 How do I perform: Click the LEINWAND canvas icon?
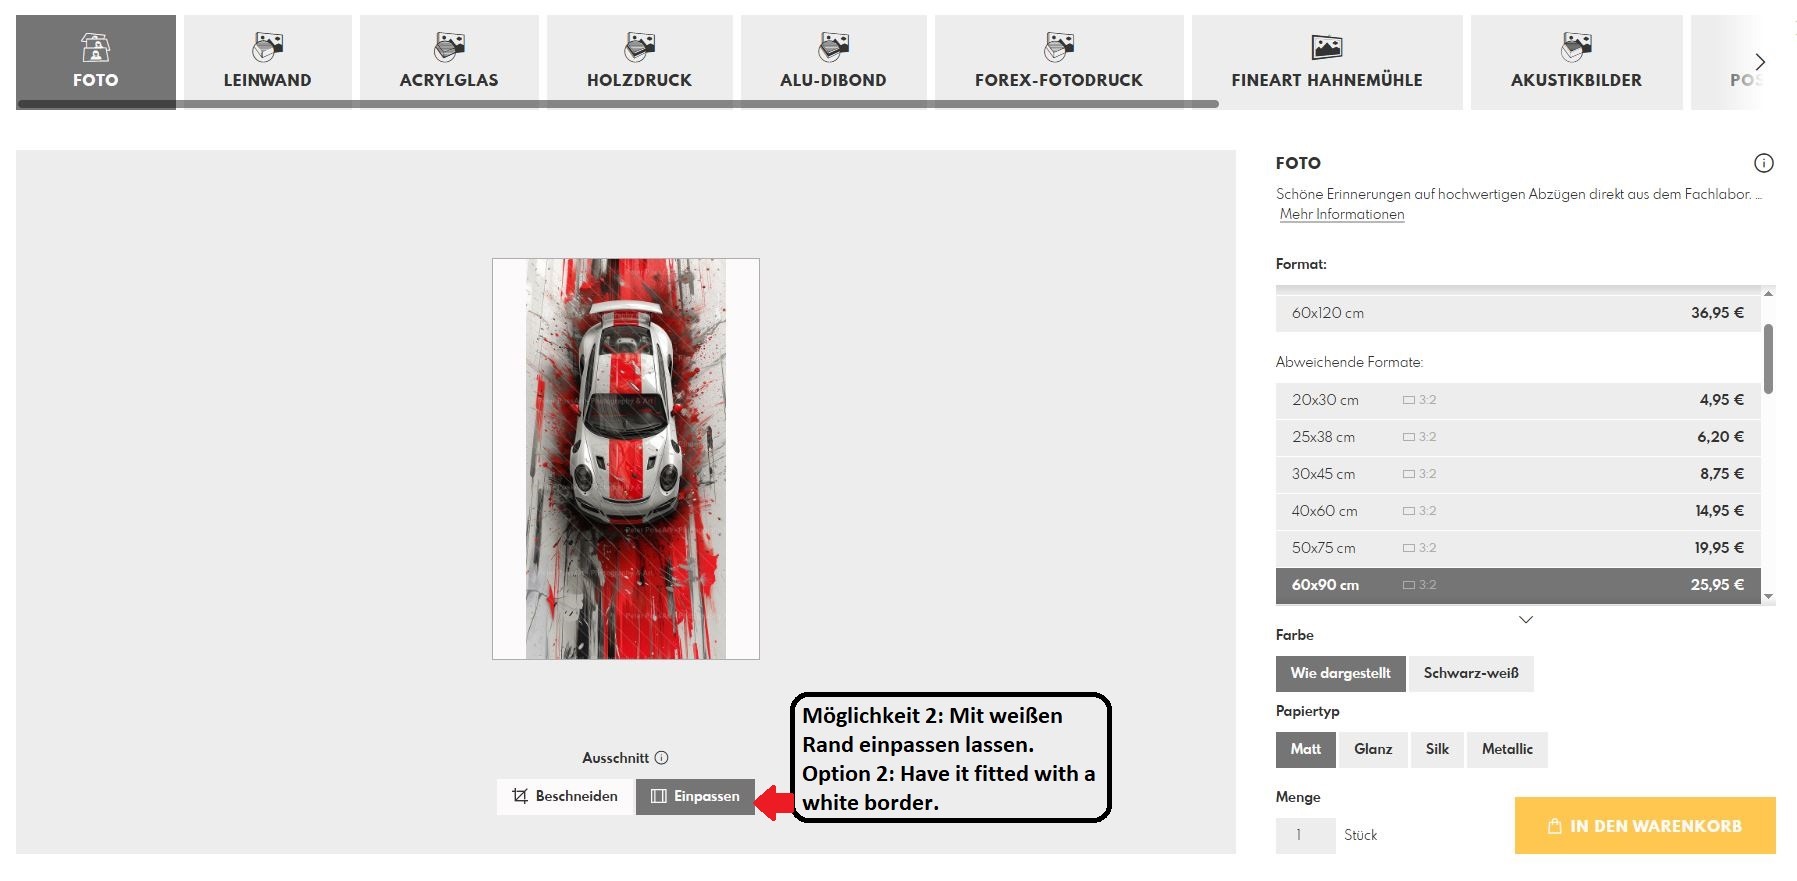268,46
